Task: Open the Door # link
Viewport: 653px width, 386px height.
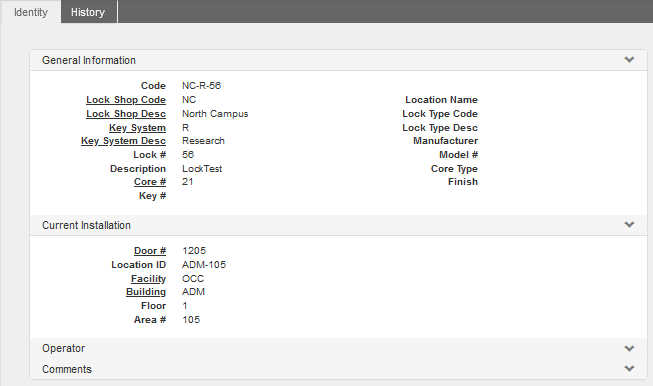Action: [150, 251]
